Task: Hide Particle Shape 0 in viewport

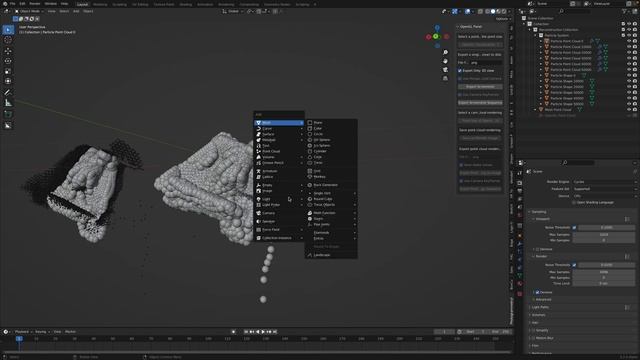Action: click(x=629, y=76)
